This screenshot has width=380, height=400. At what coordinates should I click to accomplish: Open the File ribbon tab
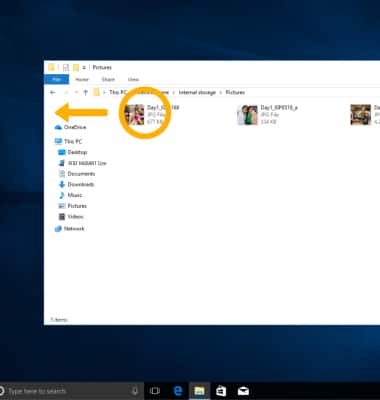[57, 79]
